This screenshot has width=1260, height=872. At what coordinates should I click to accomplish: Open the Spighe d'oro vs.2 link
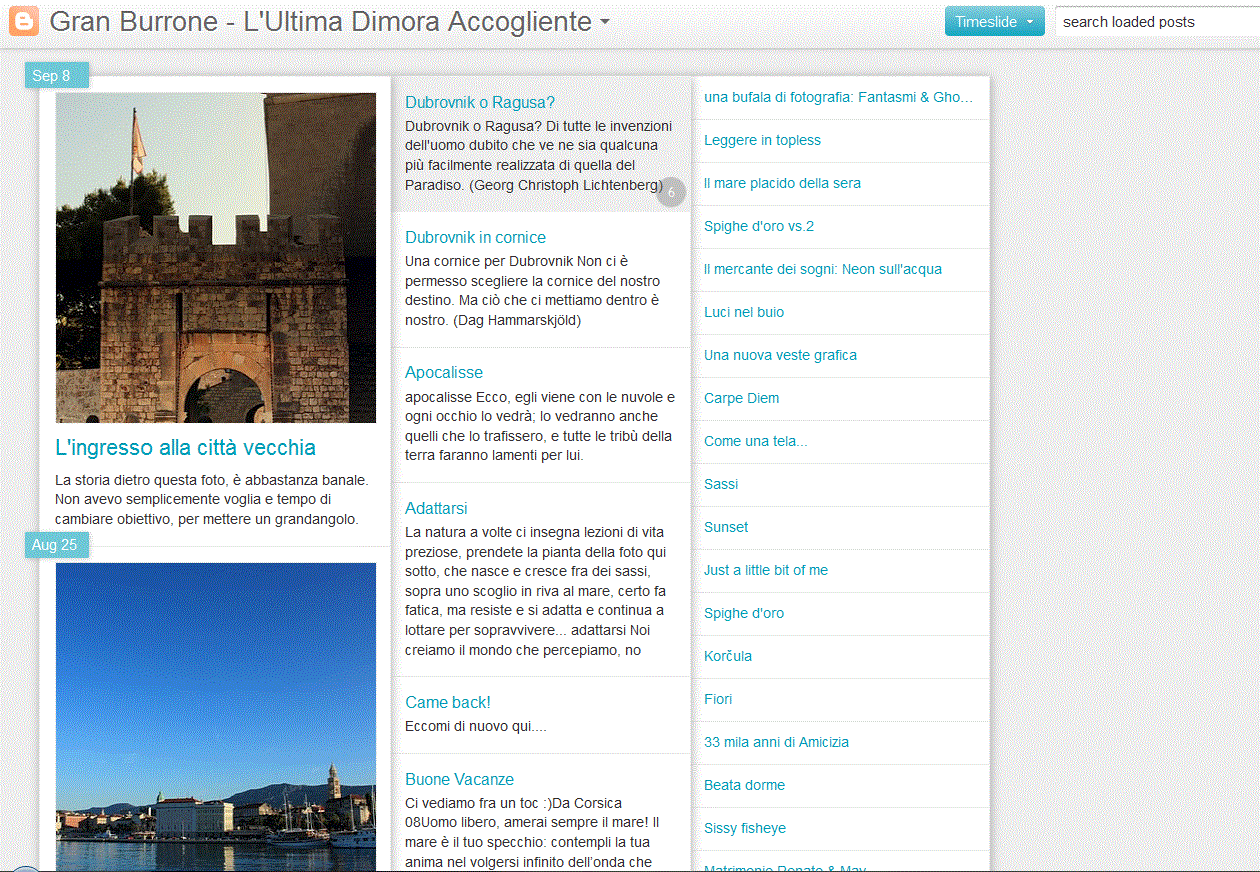[x=759, y=226]
